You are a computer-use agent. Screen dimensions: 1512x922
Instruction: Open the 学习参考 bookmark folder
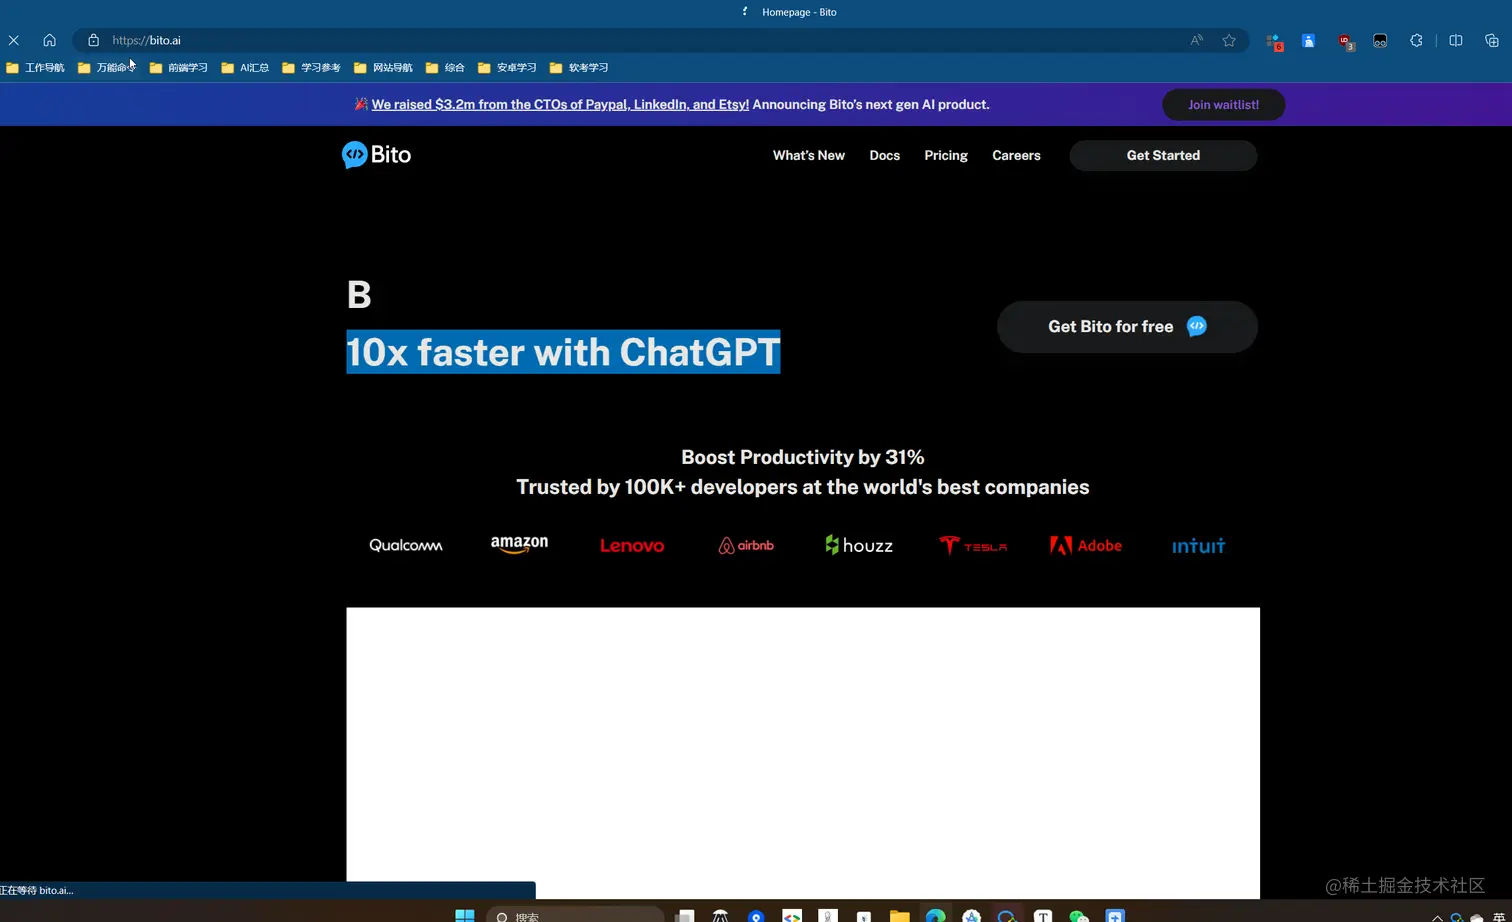click(x=312, y=68)
